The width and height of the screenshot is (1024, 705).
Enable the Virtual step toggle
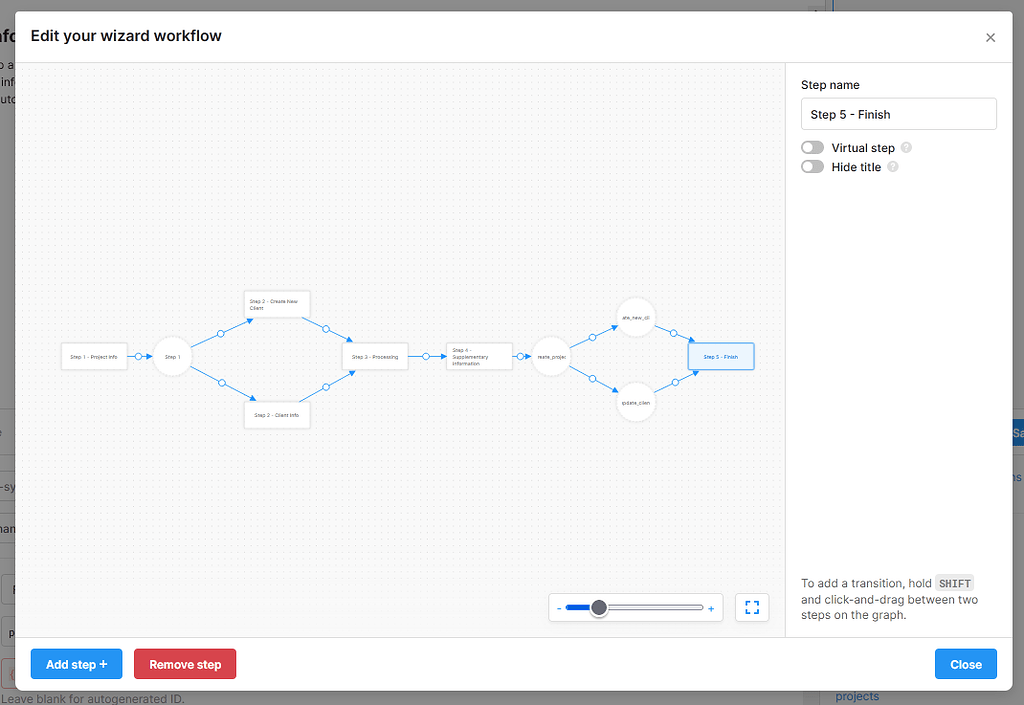pos(812,148)
